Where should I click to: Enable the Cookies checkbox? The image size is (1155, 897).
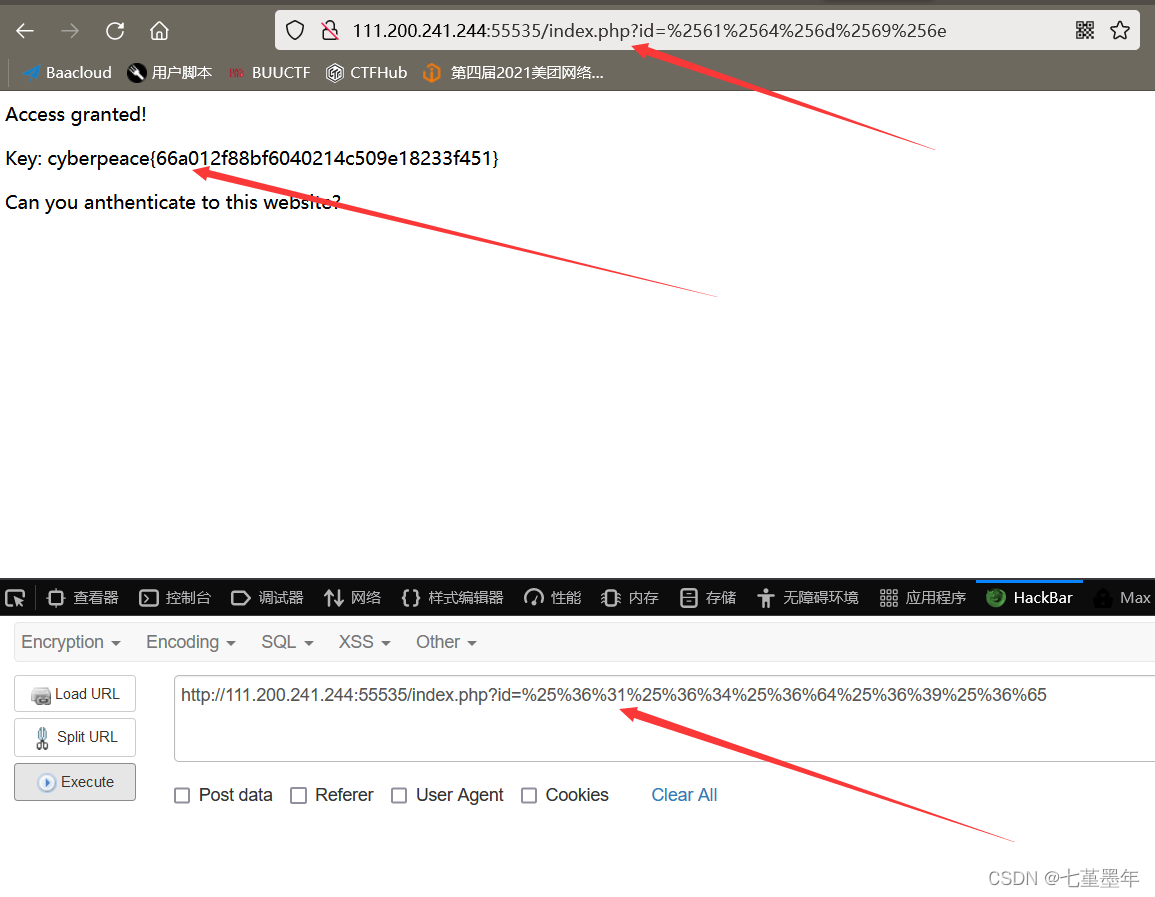(529, 795)
